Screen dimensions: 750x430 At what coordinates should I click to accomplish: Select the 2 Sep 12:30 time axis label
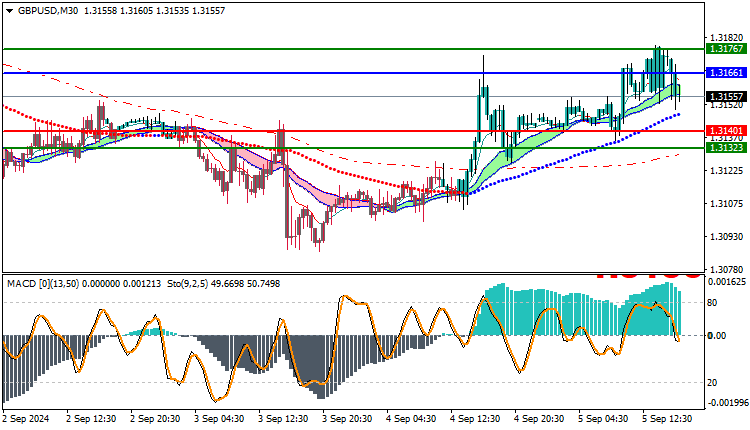point(91,419)
